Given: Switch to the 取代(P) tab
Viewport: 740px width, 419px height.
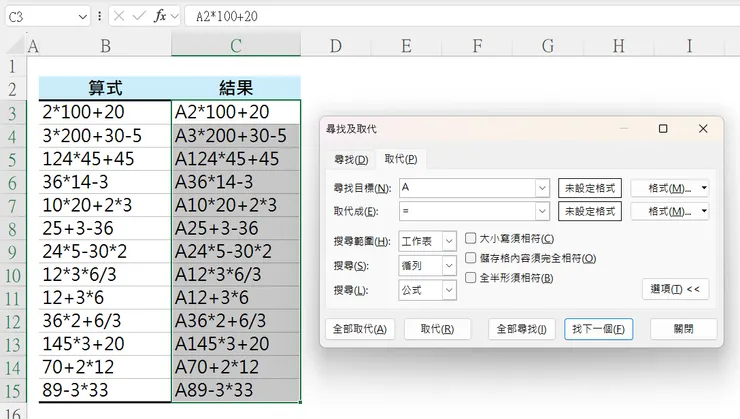Looking at the screenshot, I should click(x=401, y=159).
